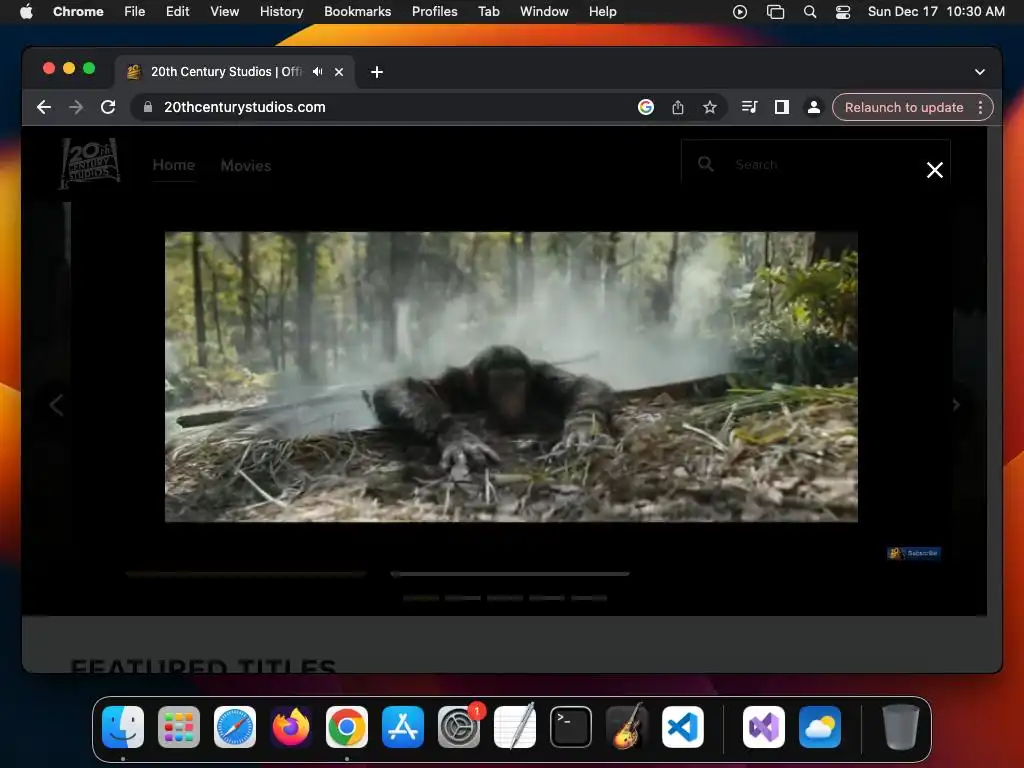Open Chrome from the dock
Viewport: 1024px width, 768px height.
(x=347, y=727)
